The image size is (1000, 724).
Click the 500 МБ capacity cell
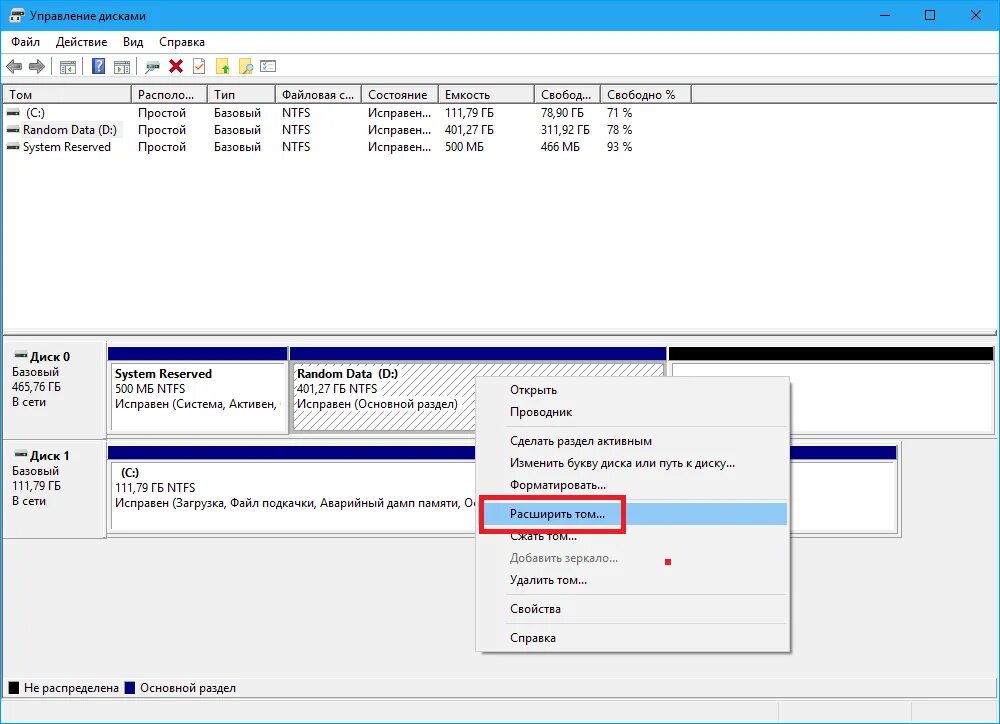[x=464, y=147]
